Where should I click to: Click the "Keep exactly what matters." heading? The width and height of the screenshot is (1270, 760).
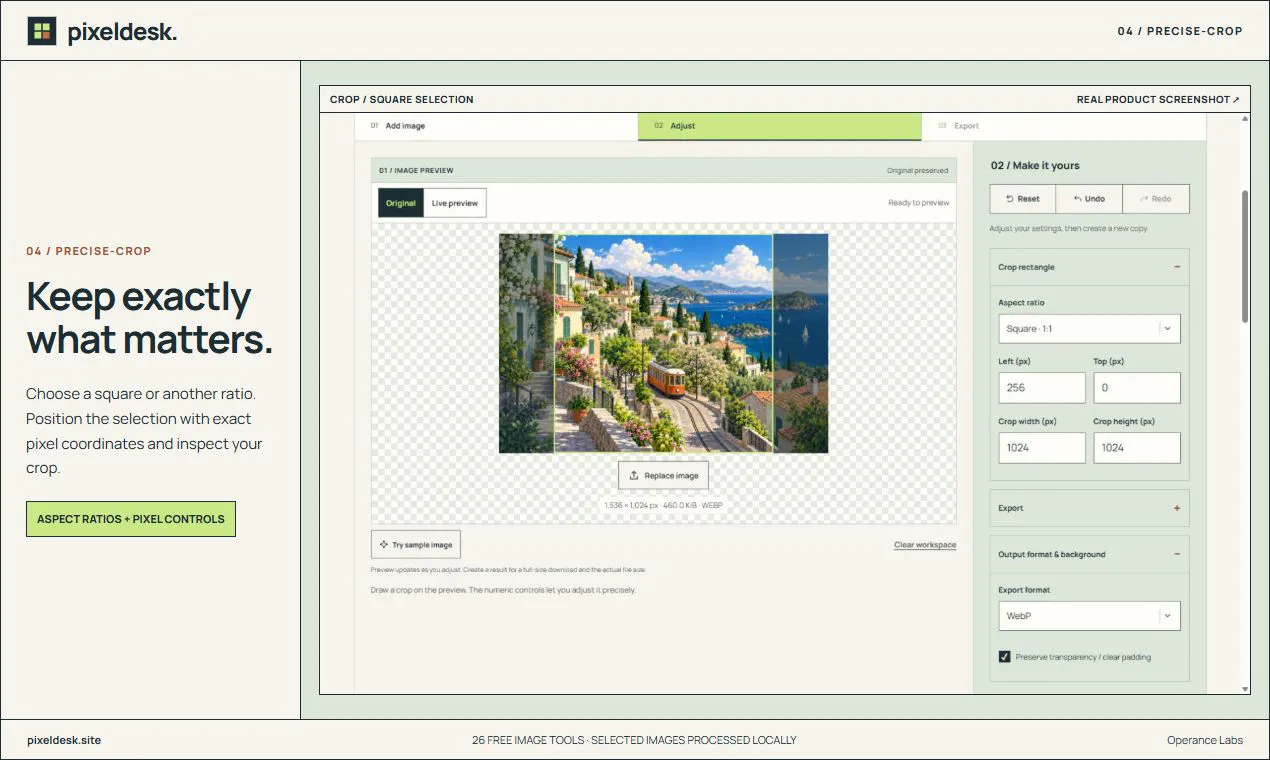[149, 318]
